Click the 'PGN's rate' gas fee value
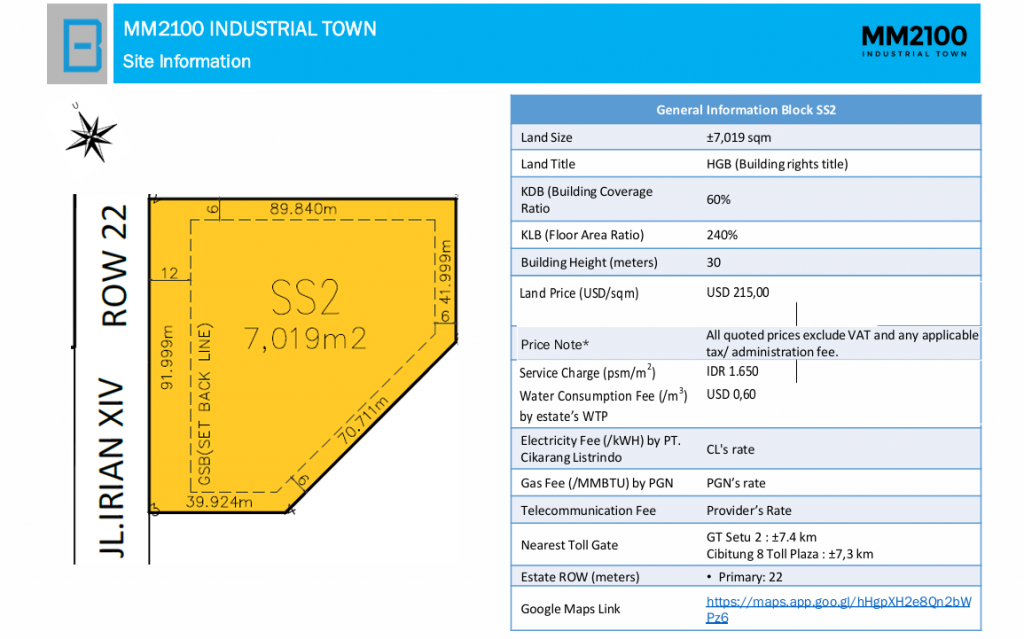 (735, 483)
